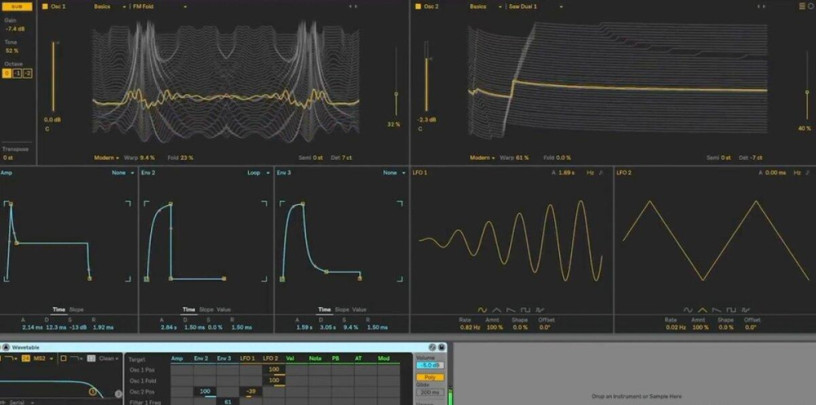Screen dimensions: 816x405
Task: Select the Value tab under Env 3
Action: point(359,309)
